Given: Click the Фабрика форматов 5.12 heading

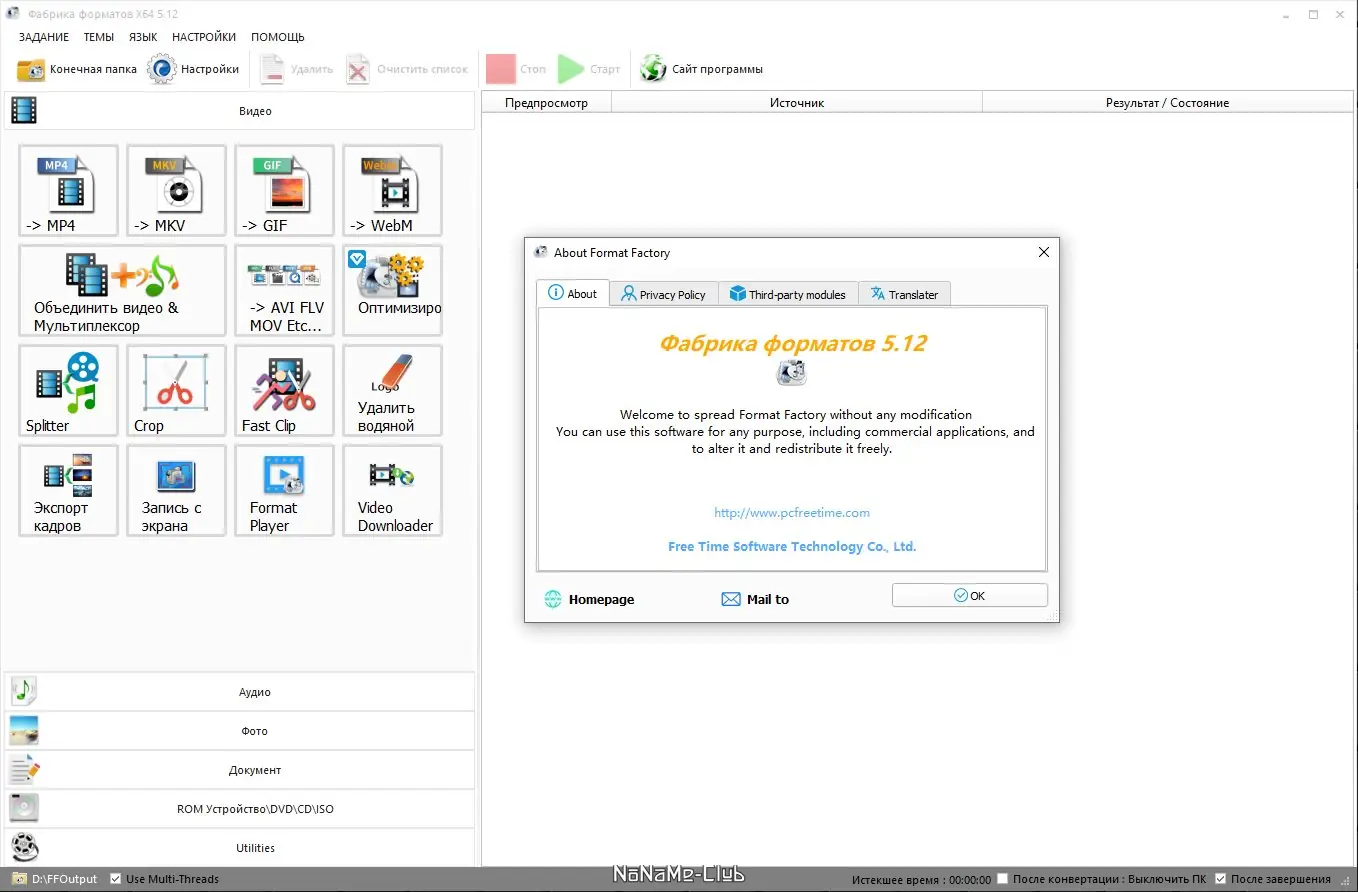Looking at the screenshot, I should (792, 343).
